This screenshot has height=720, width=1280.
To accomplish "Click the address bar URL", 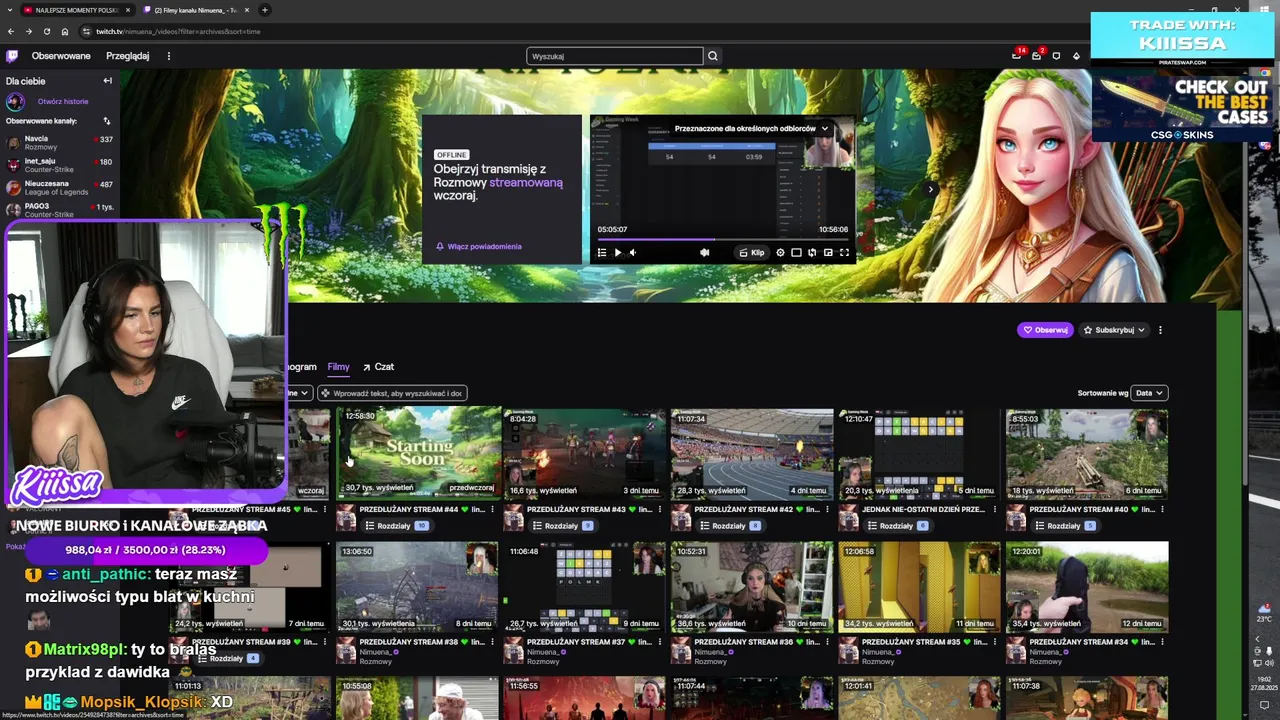I will [x=178, y=31].
